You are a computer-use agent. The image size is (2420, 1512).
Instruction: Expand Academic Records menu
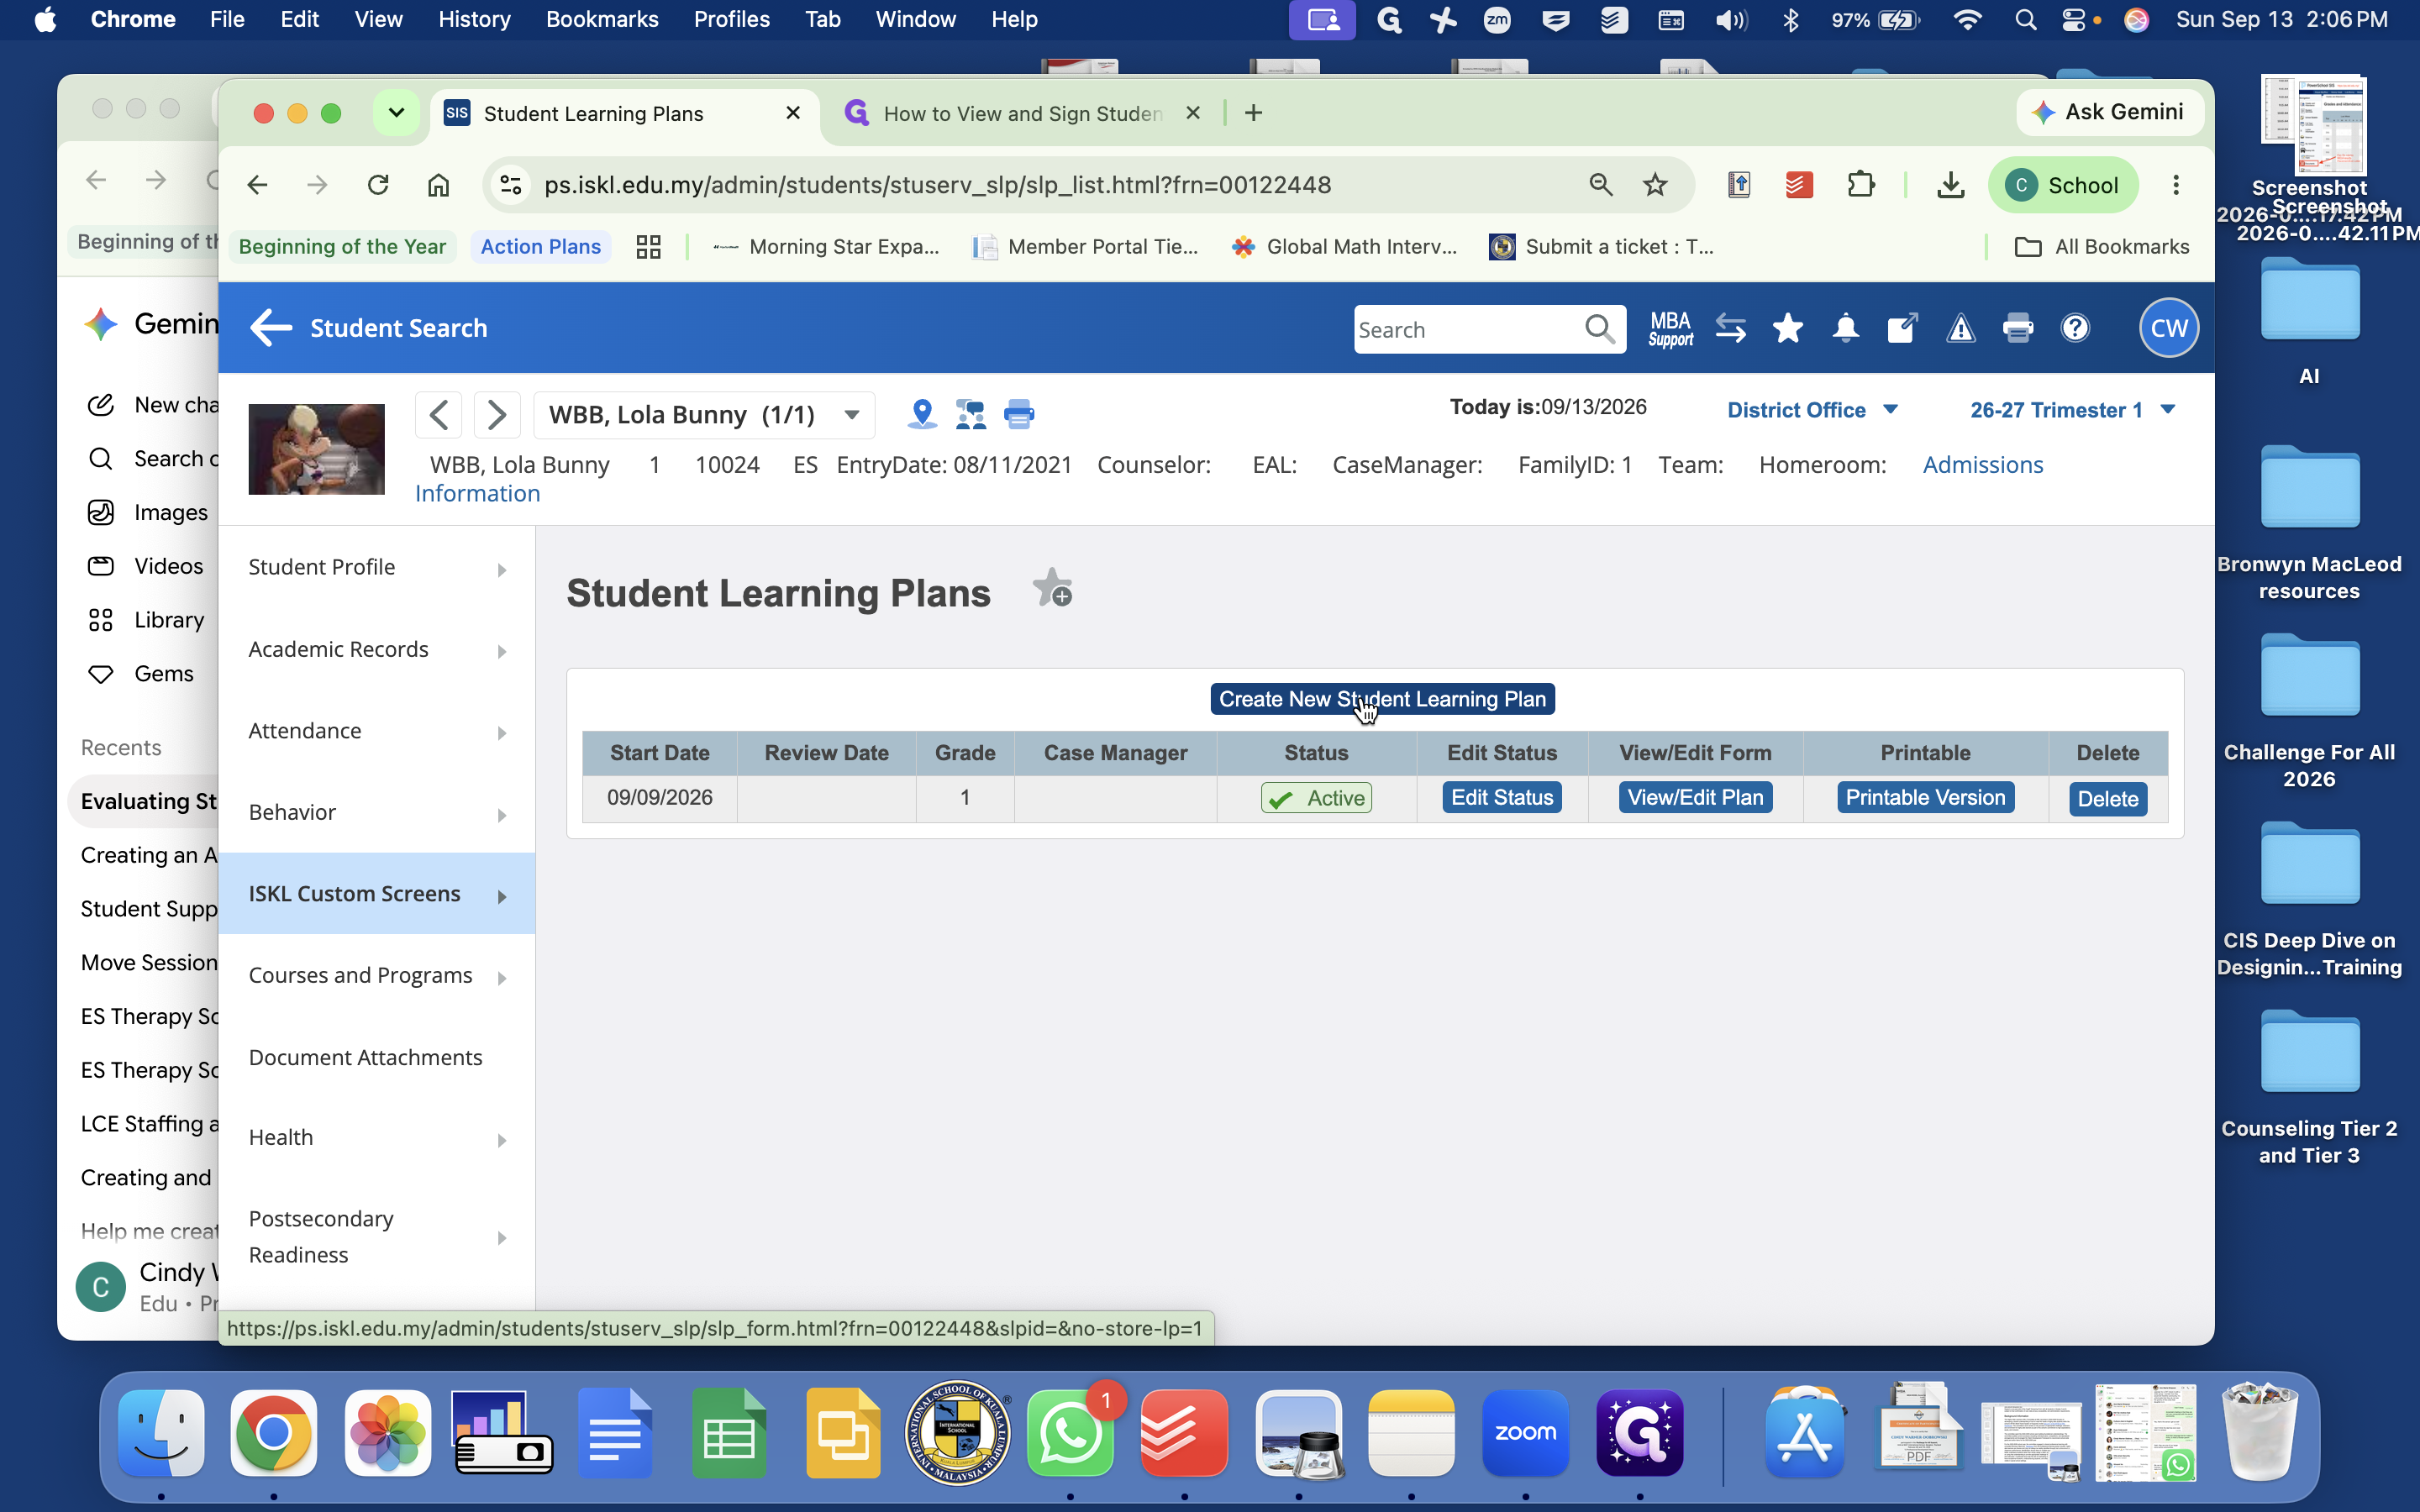click(x=377, y=649)
